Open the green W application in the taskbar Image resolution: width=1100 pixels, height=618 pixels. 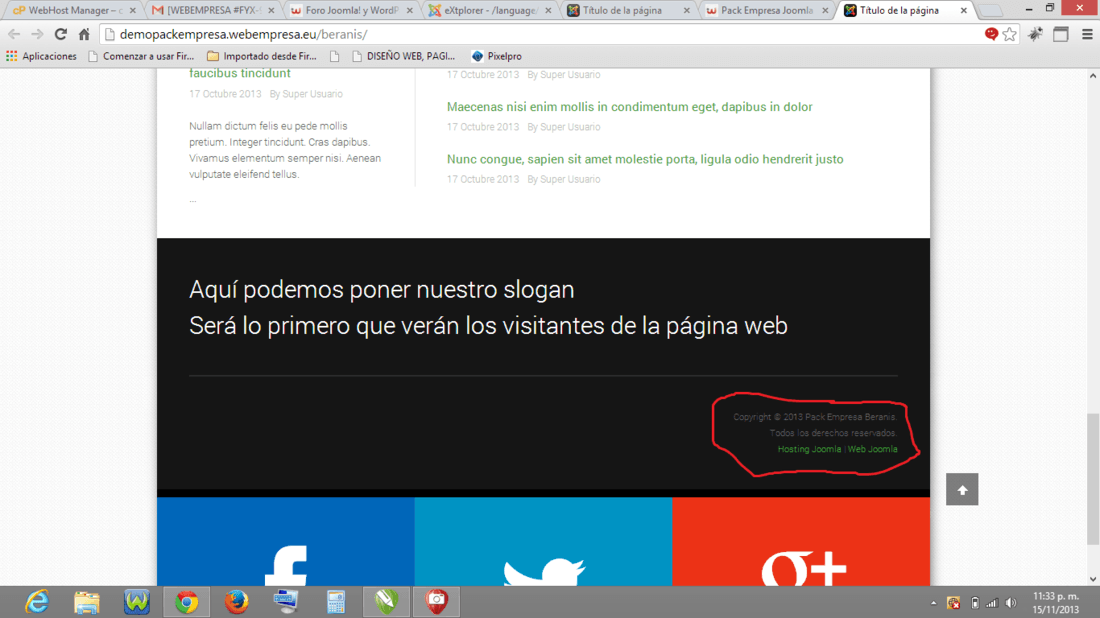[137, 602]
